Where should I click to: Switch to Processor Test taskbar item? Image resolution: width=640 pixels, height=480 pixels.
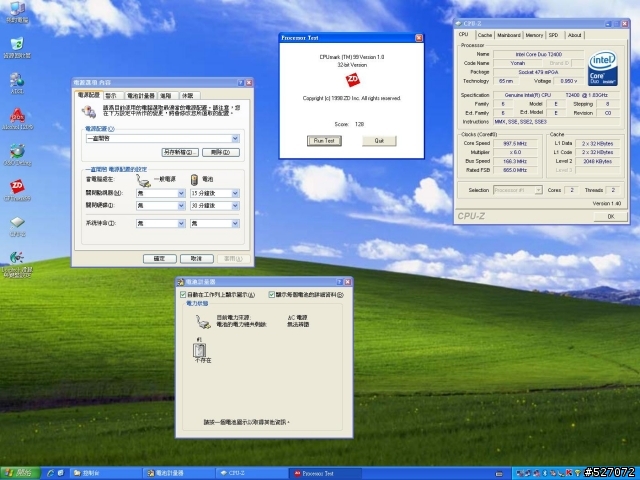pos(325,473)
